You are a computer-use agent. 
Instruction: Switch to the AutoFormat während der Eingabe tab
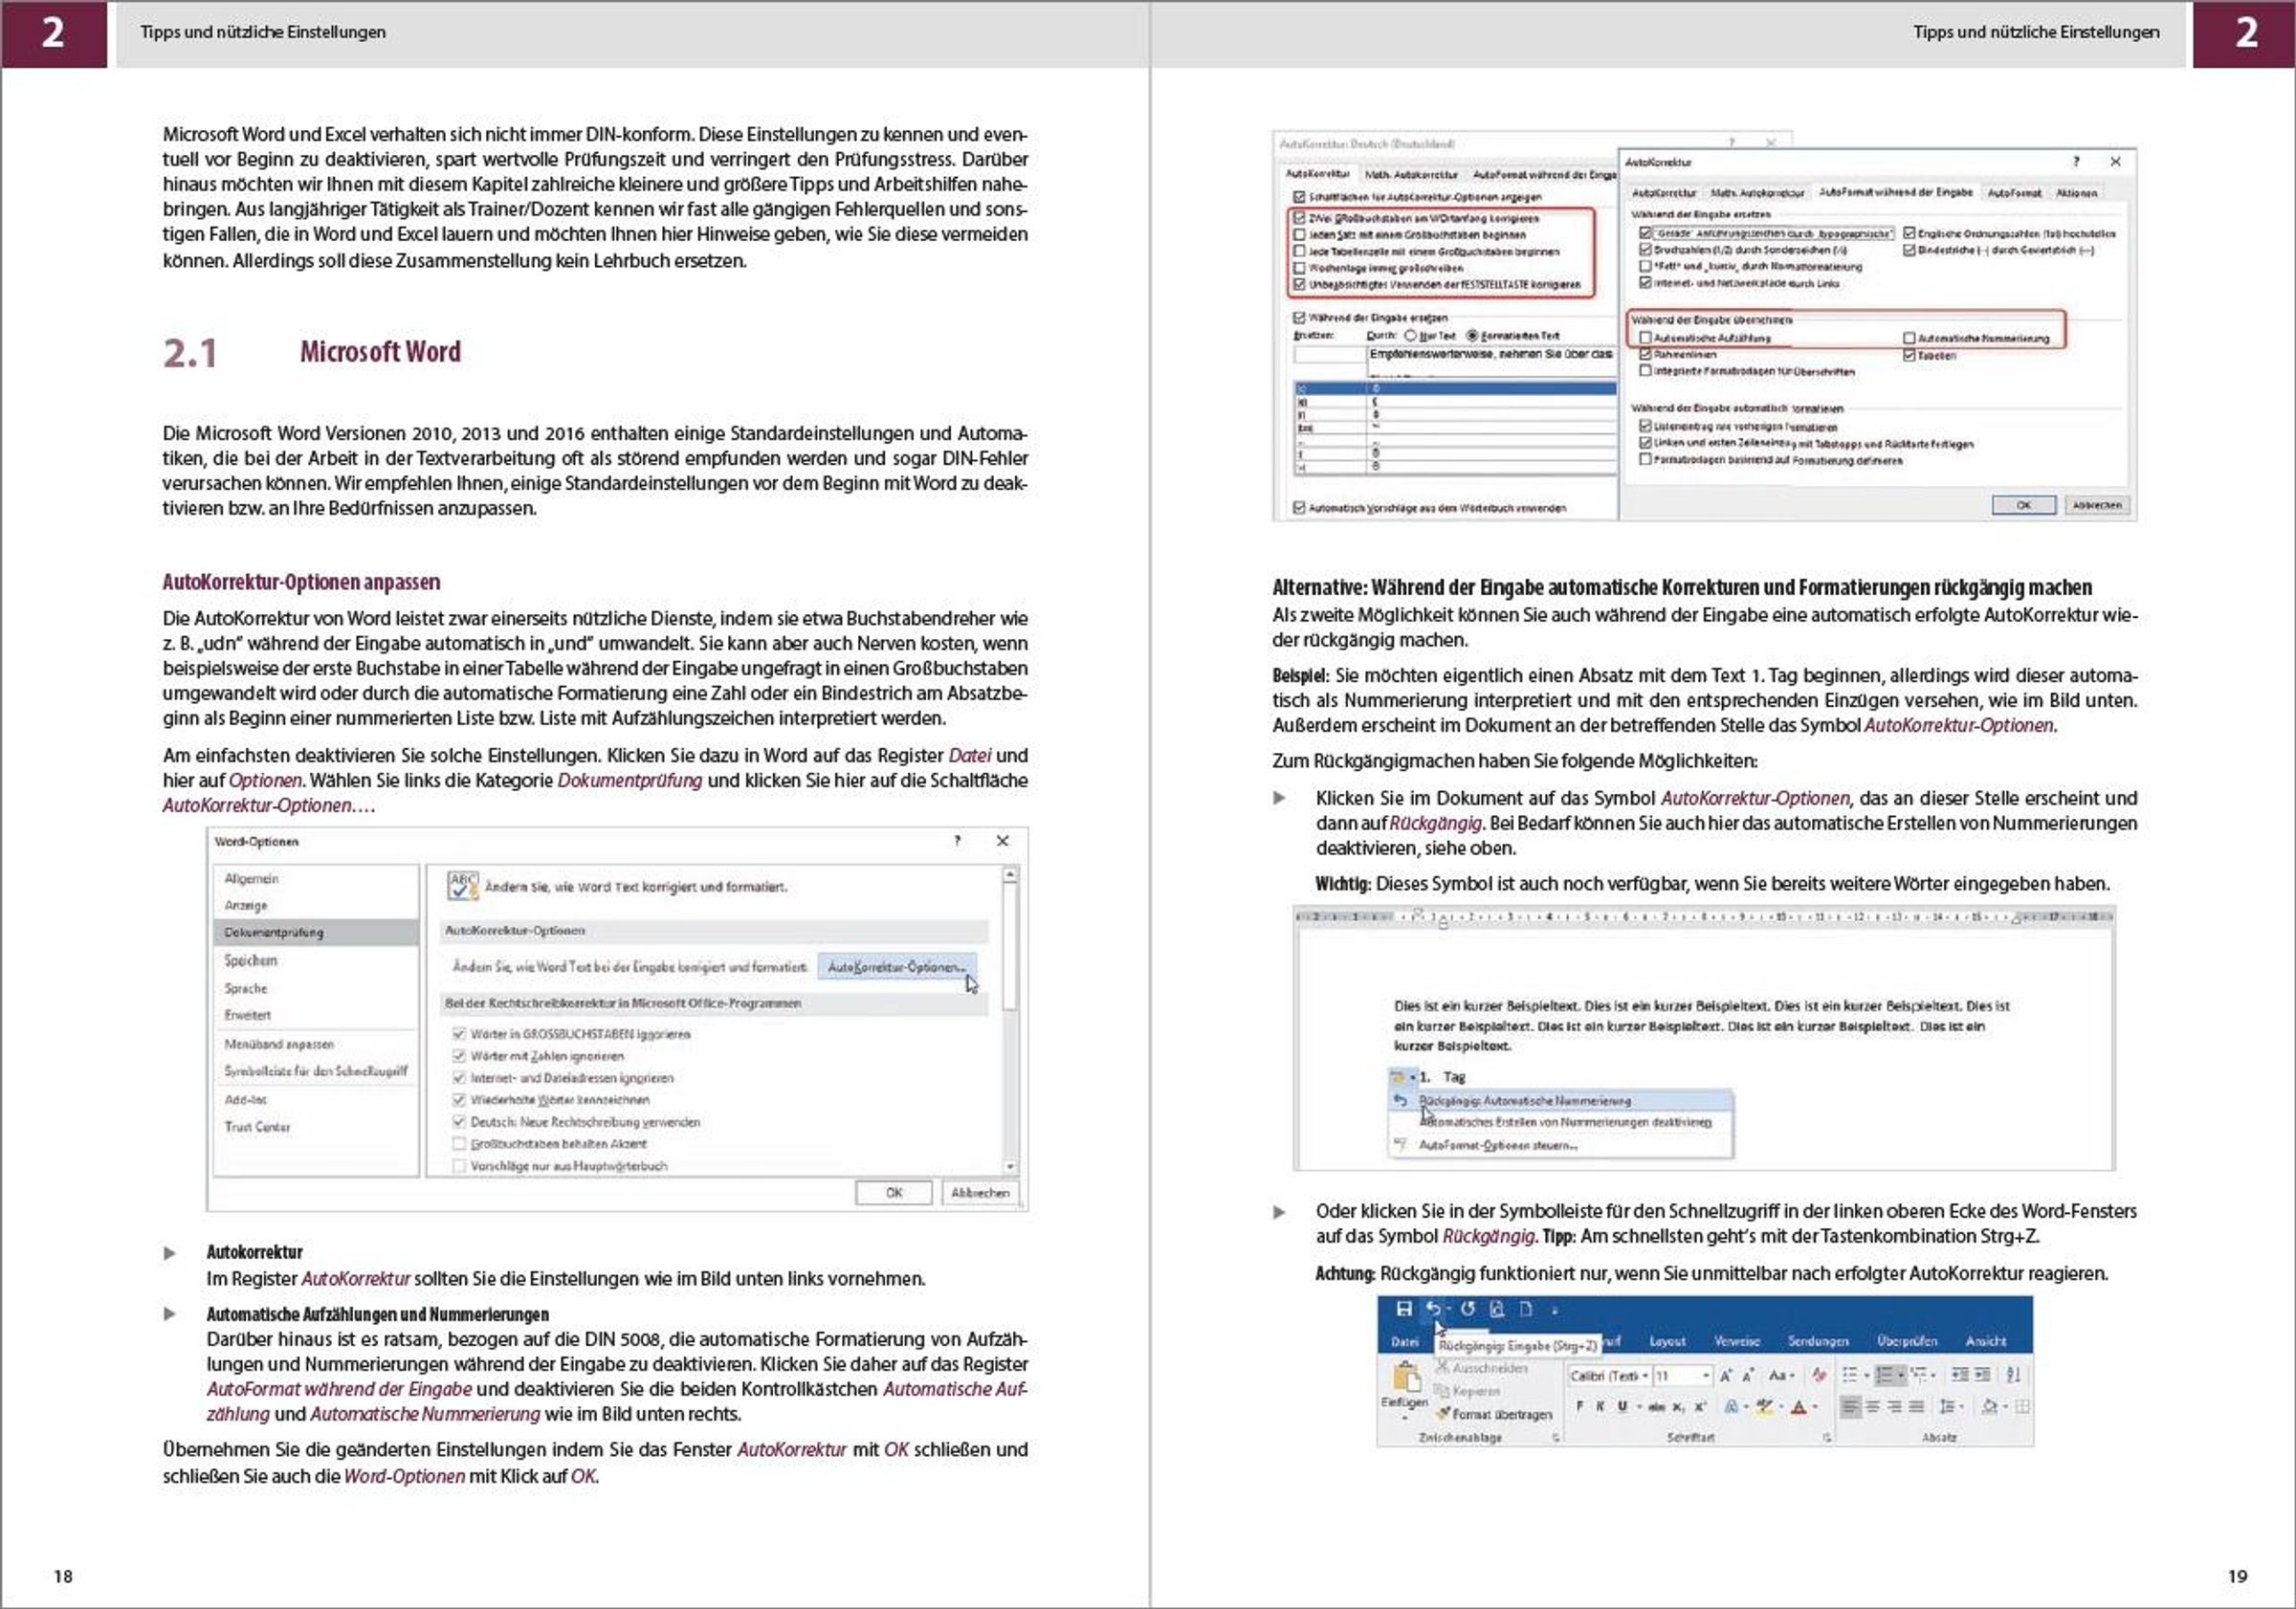pyautogui.click(x=1895, y=192)
